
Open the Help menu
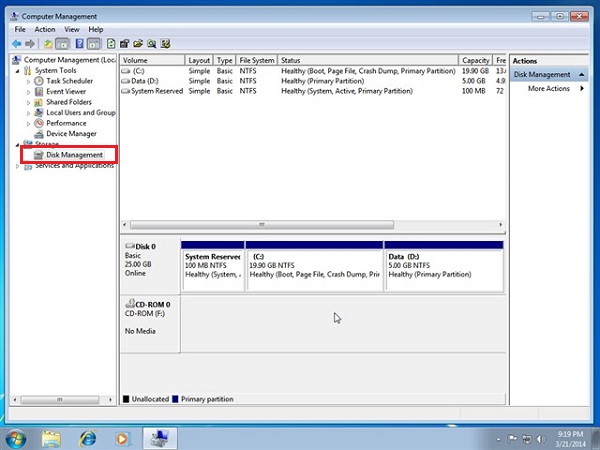96,29
